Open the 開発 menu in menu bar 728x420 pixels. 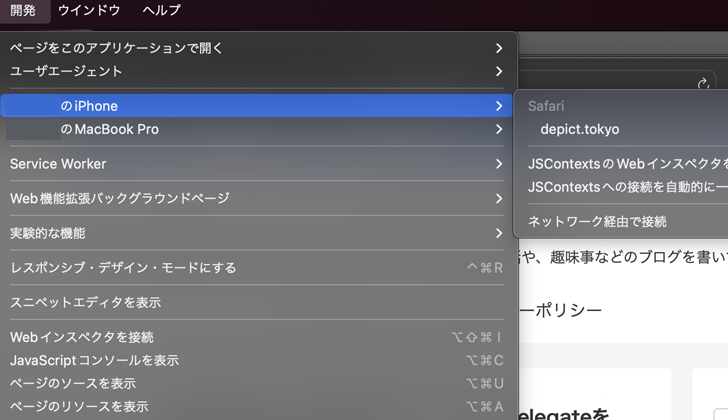(23, 10)
